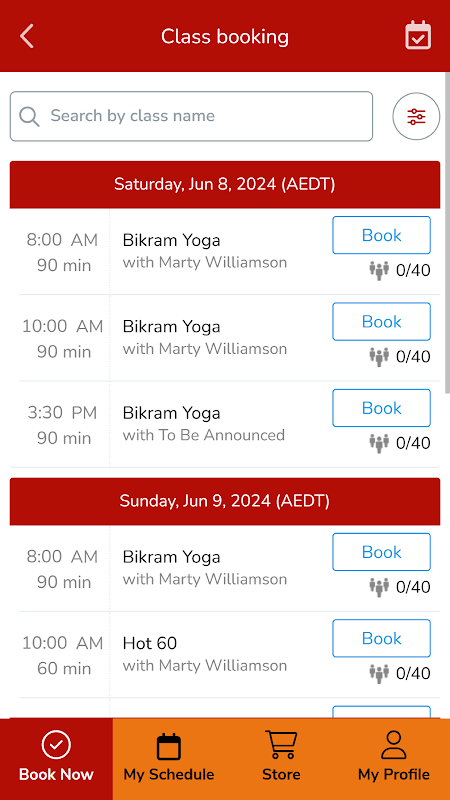Viewport: 450px width, 800px height.
Task: Click the vertical scrollbar on right edge
Action: click(447, 233)
